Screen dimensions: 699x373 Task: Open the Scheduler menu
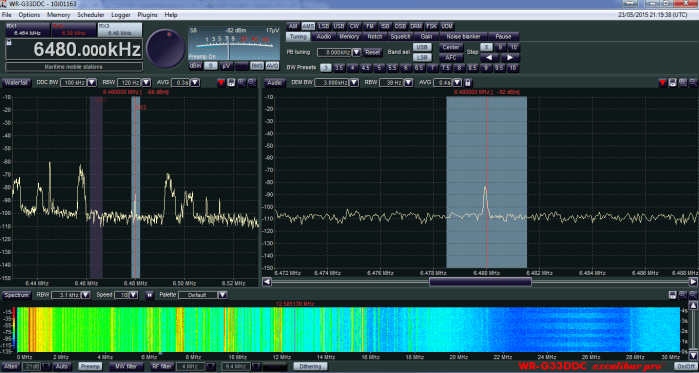click(90, 15)
